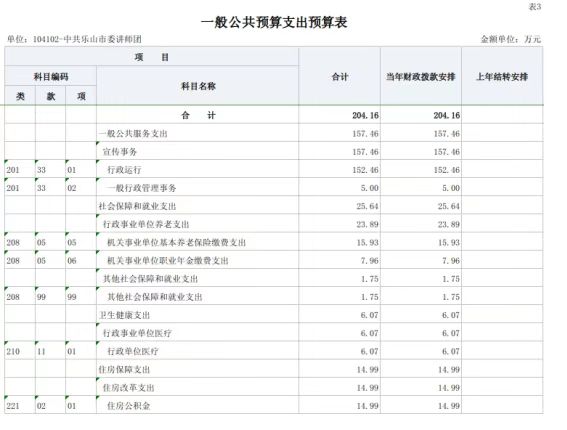Select the 152.46 value in 合计 column
567x430 pixels.
click(365, 170)
